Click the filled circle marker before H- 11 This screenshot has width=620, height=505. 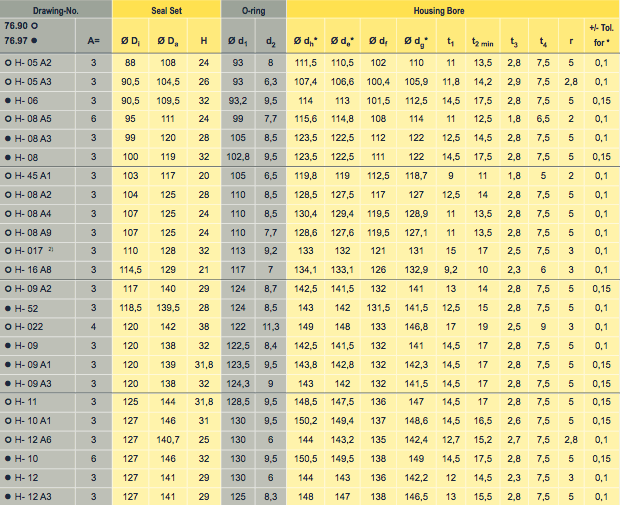pos(8,401)
